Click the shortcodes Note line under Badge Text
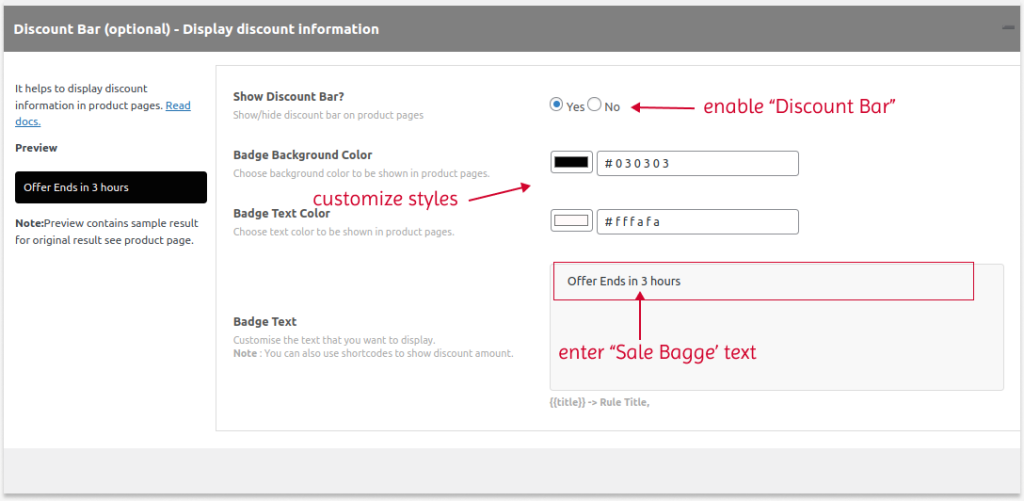 374,353
